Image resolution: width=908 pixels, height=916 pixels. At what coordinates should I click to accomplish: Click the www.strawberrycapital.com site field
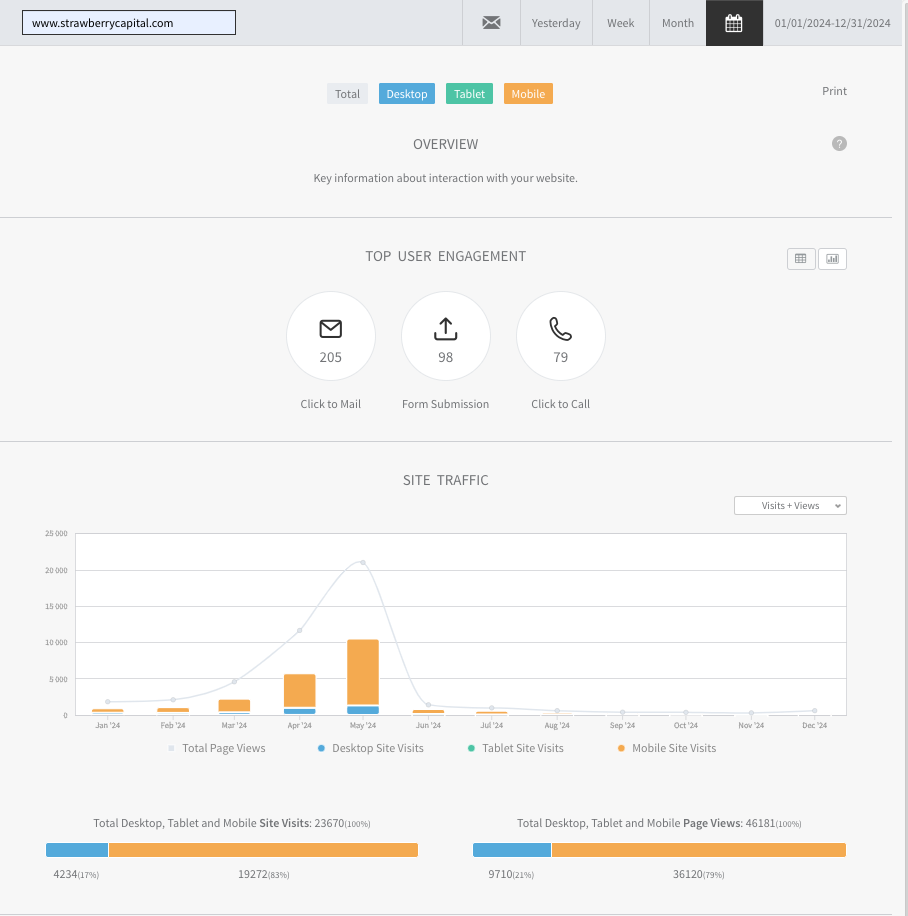point(129,23)
